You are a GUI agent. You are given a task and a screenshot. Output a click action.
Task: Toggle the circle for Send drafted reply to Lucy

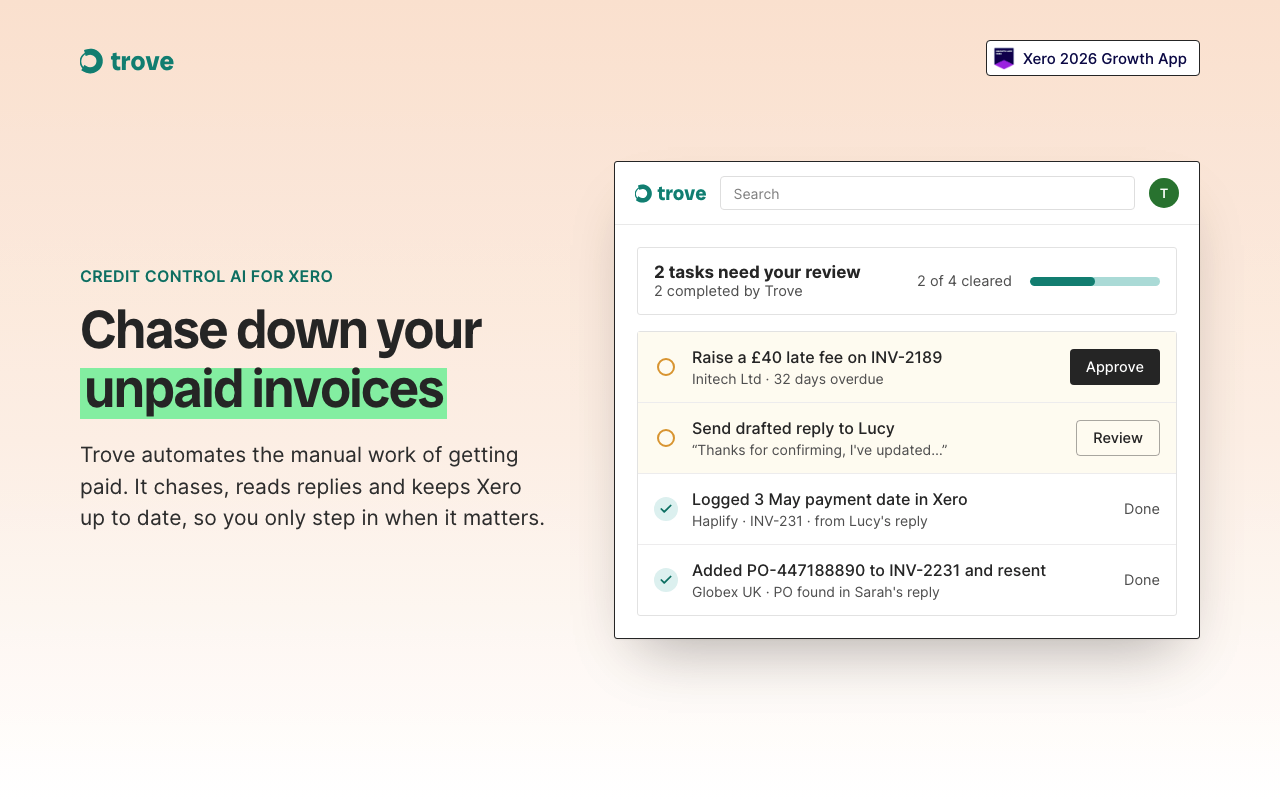coord(666,438)
